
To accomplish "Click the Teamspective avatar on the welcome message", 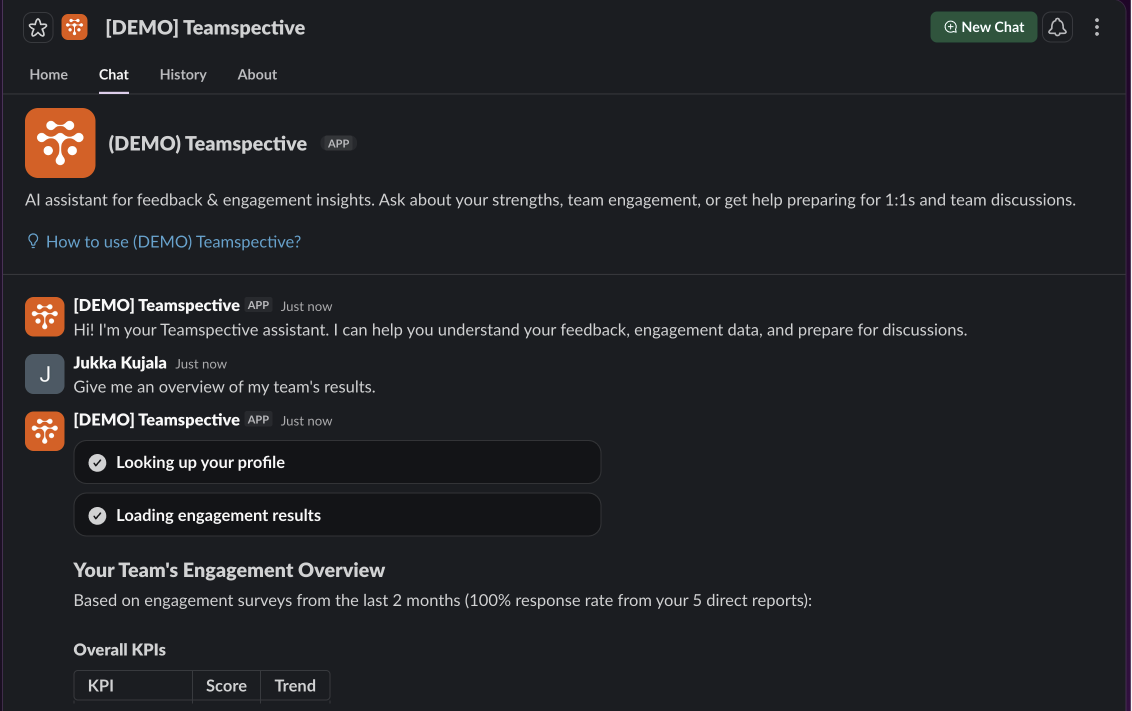I will pos(45,317).
